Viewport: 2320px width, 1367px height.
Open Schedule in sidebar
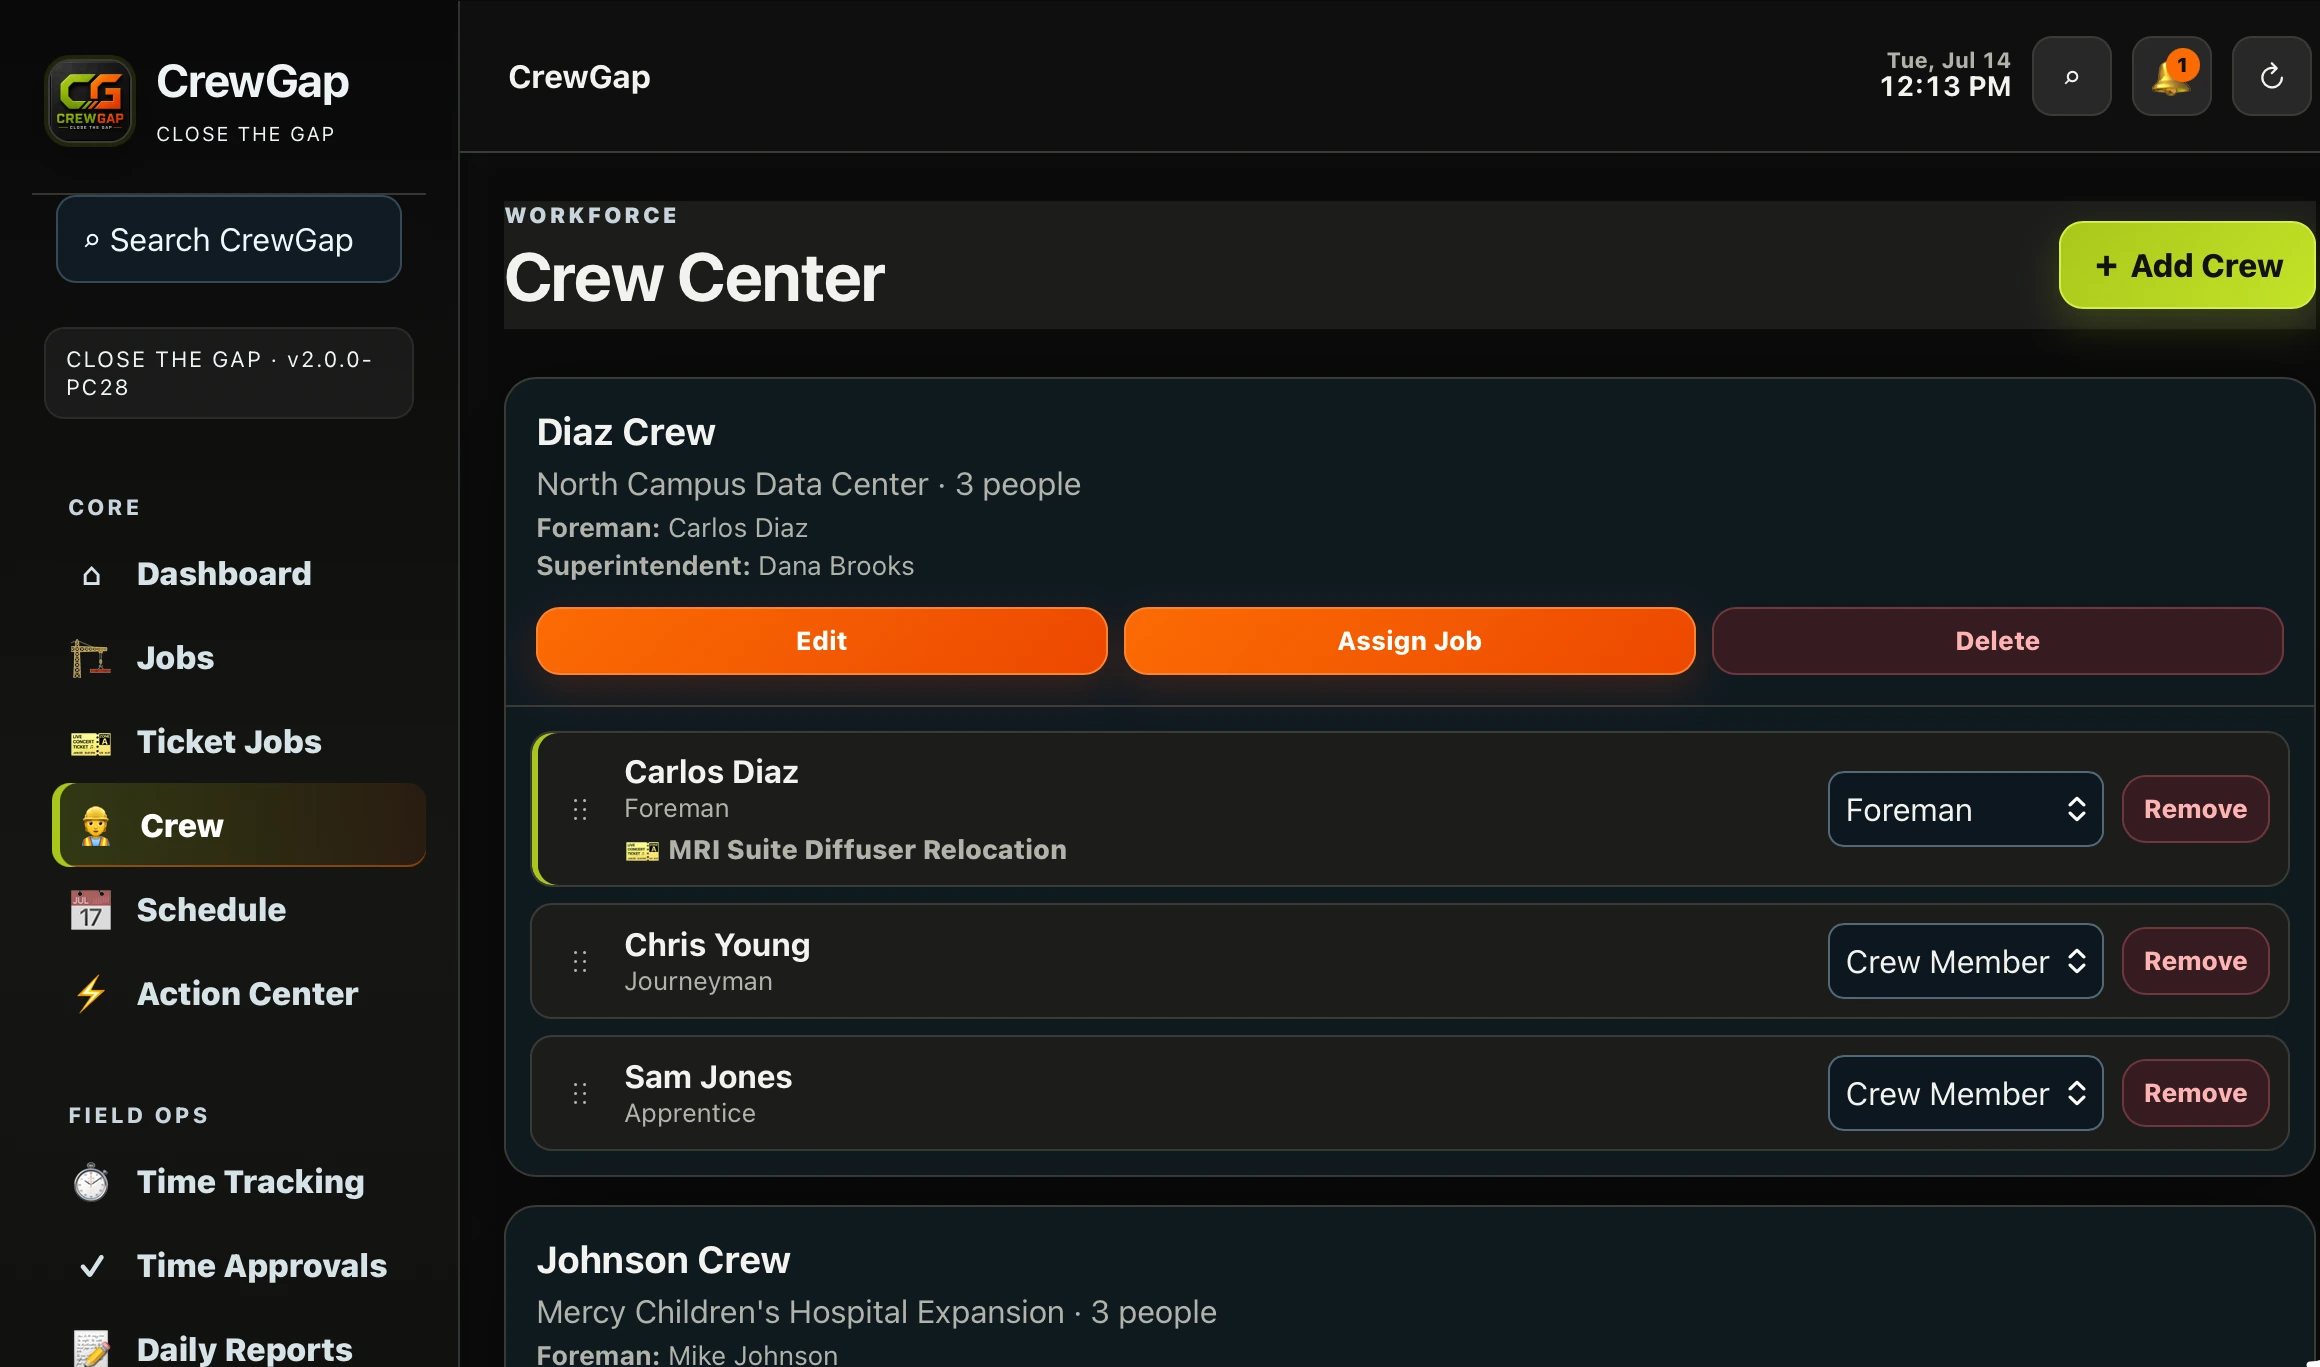point(239,910)
